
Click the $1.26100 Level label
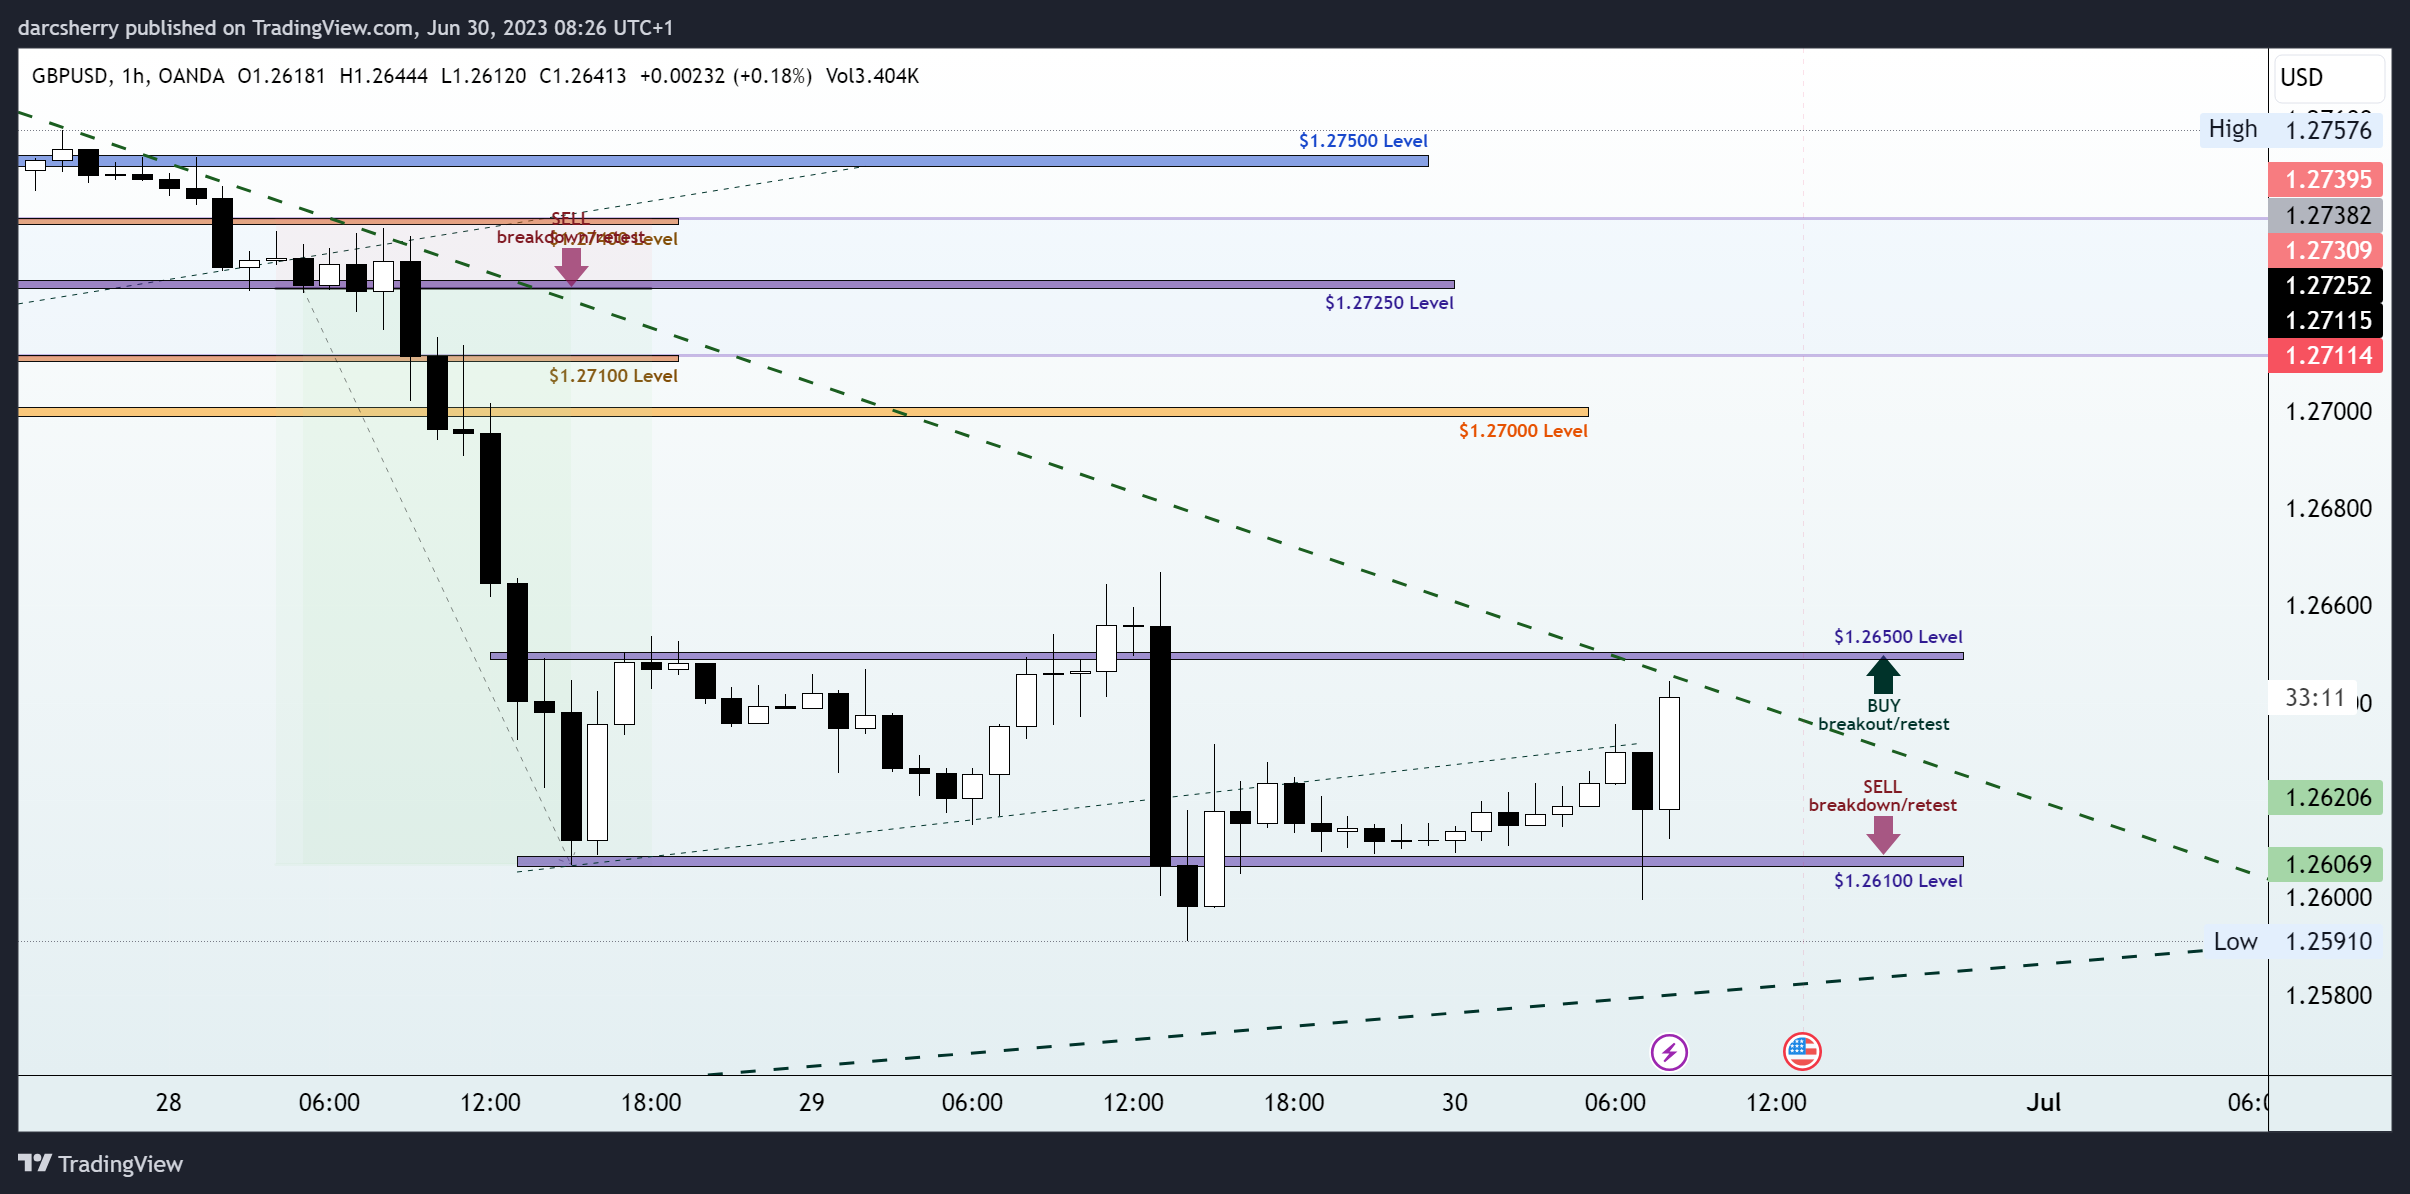point(1898,881)
